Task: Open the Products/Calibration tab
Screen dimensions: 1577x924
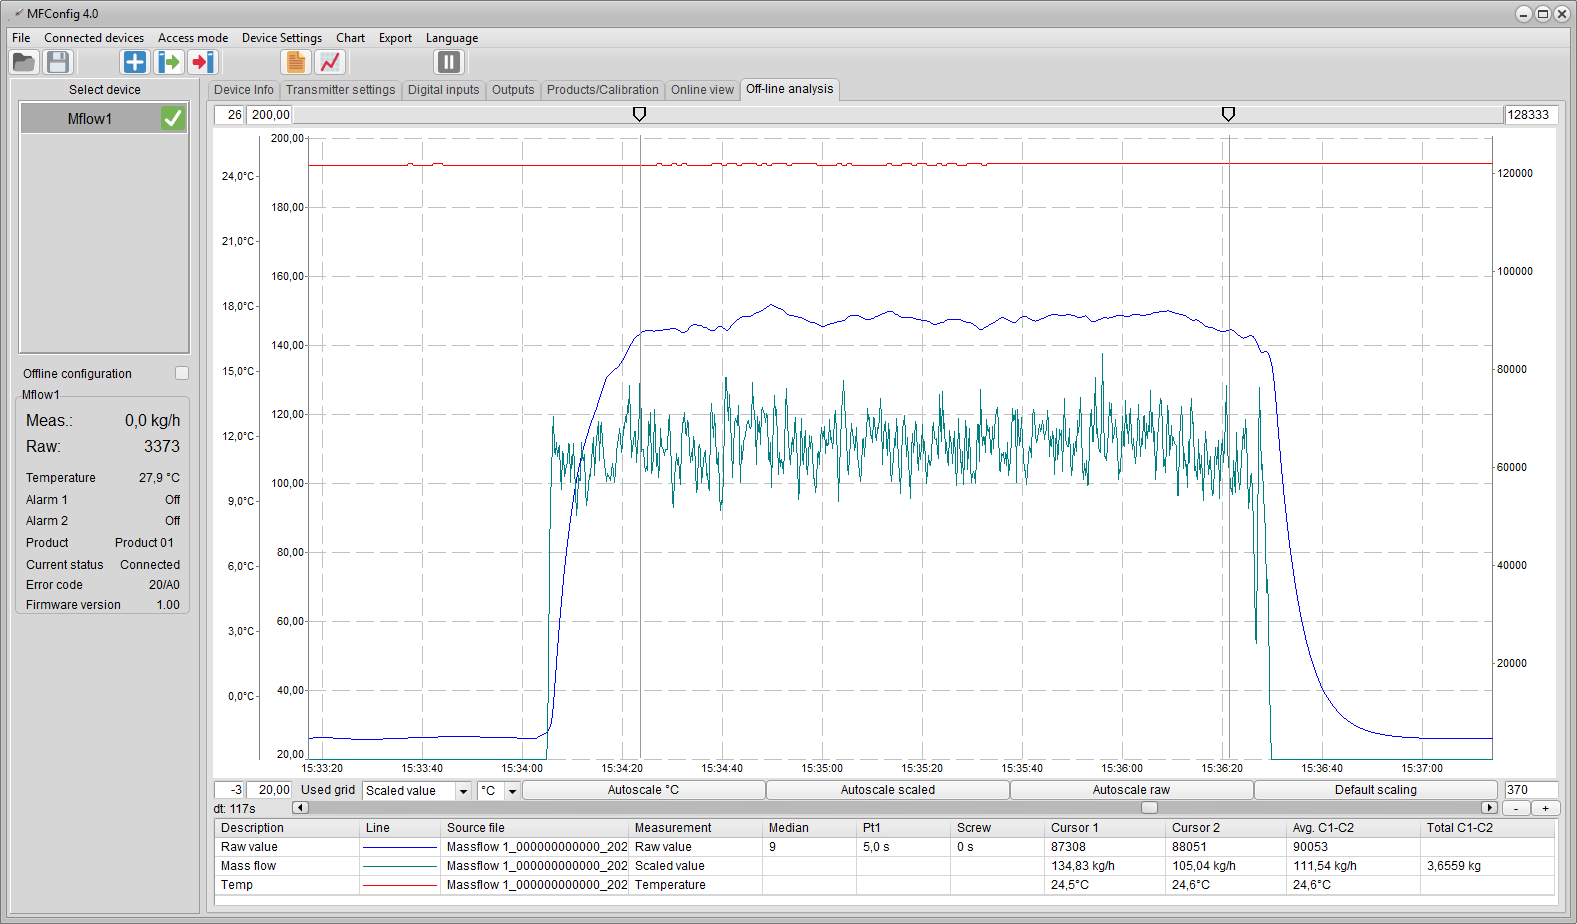Action: (602, 90)
